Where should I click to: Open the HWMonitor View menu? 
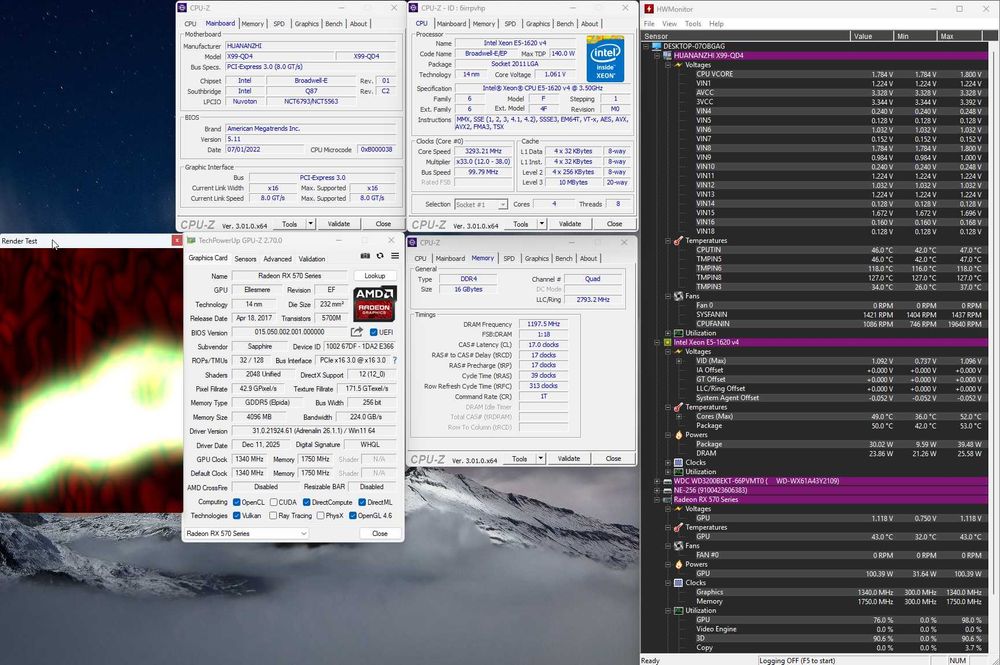[x=669, y=24]
